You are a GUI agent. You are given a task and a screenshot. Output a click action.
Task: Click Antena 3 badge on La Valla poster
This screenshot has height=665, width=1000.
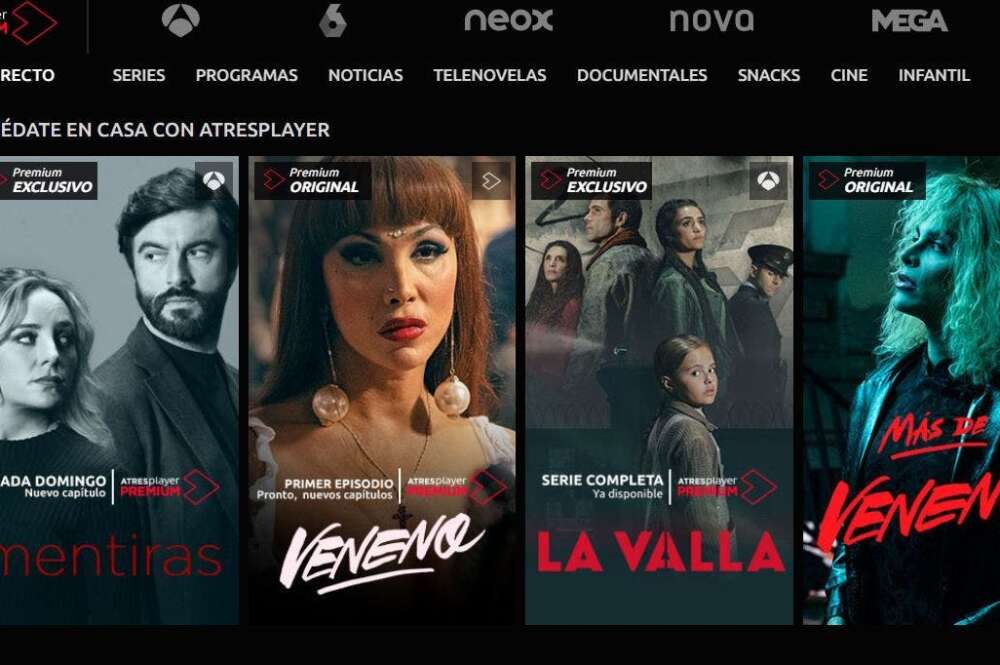(x=768, y=181)
